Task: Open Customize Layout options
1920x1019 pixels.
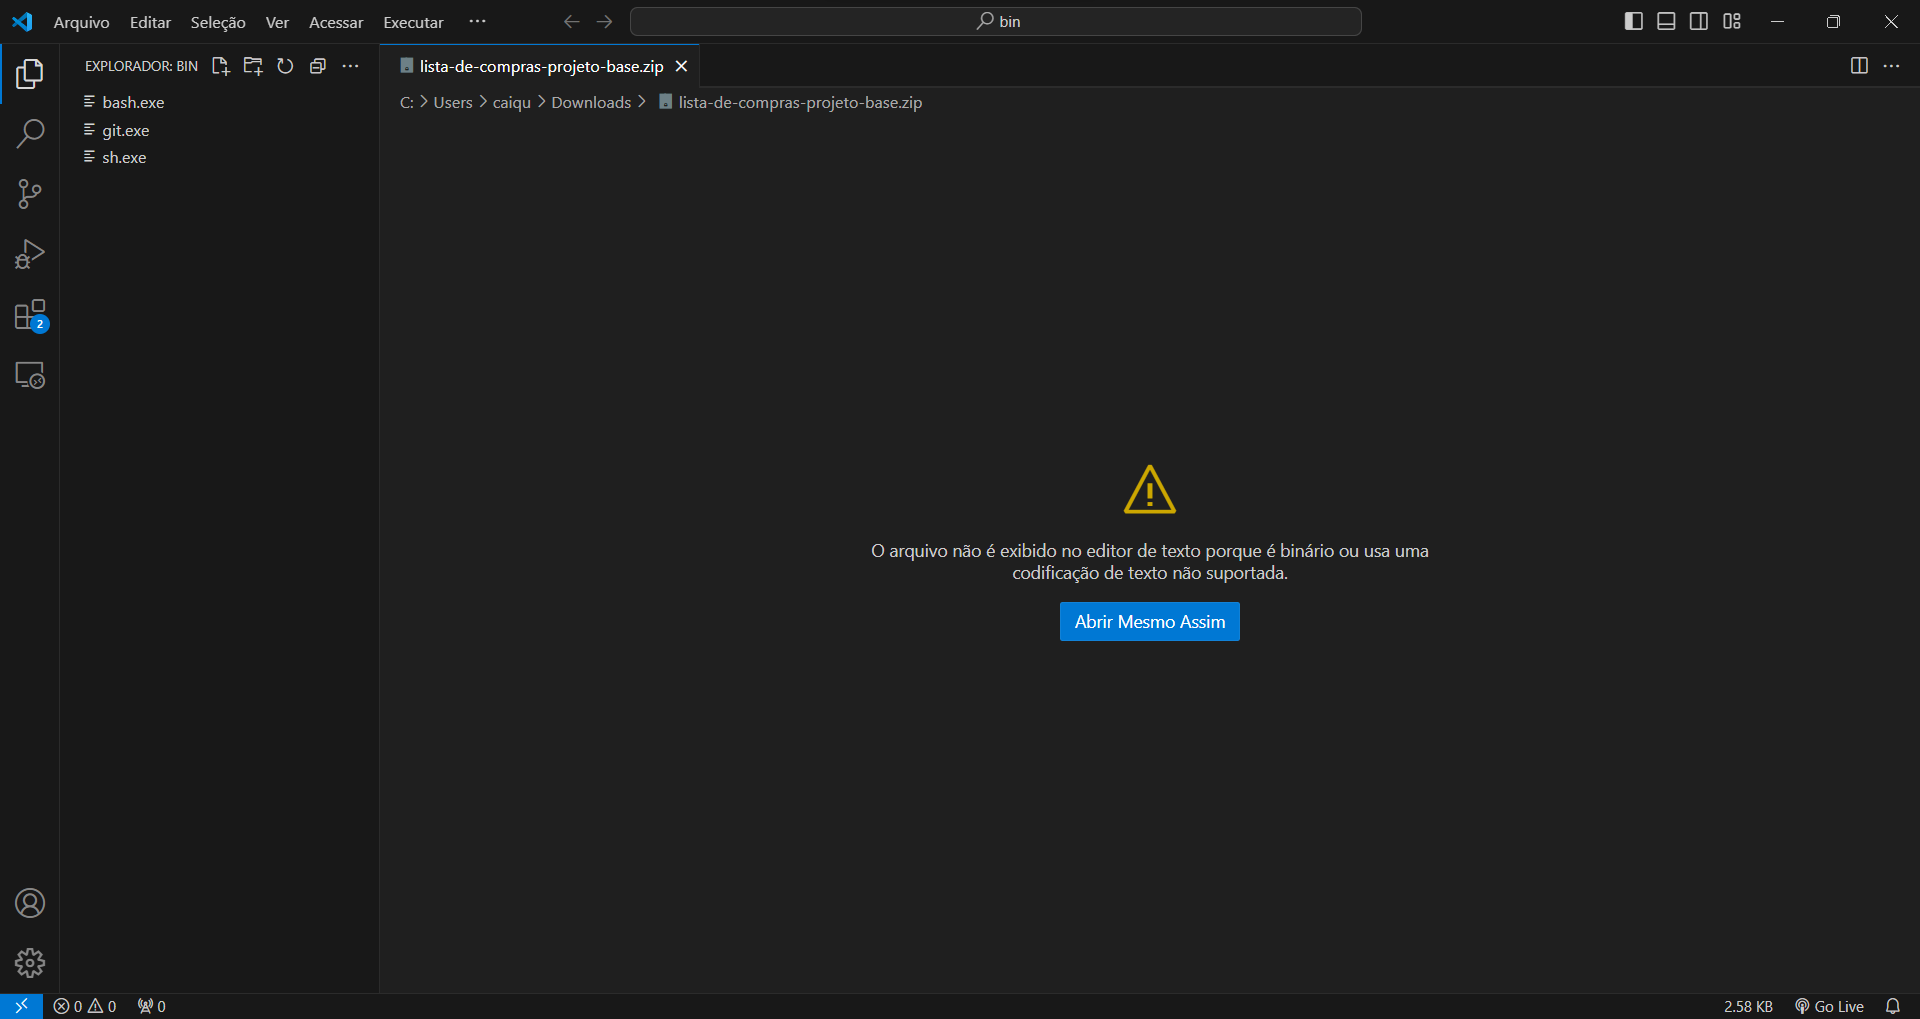Action: point(1732,21)
